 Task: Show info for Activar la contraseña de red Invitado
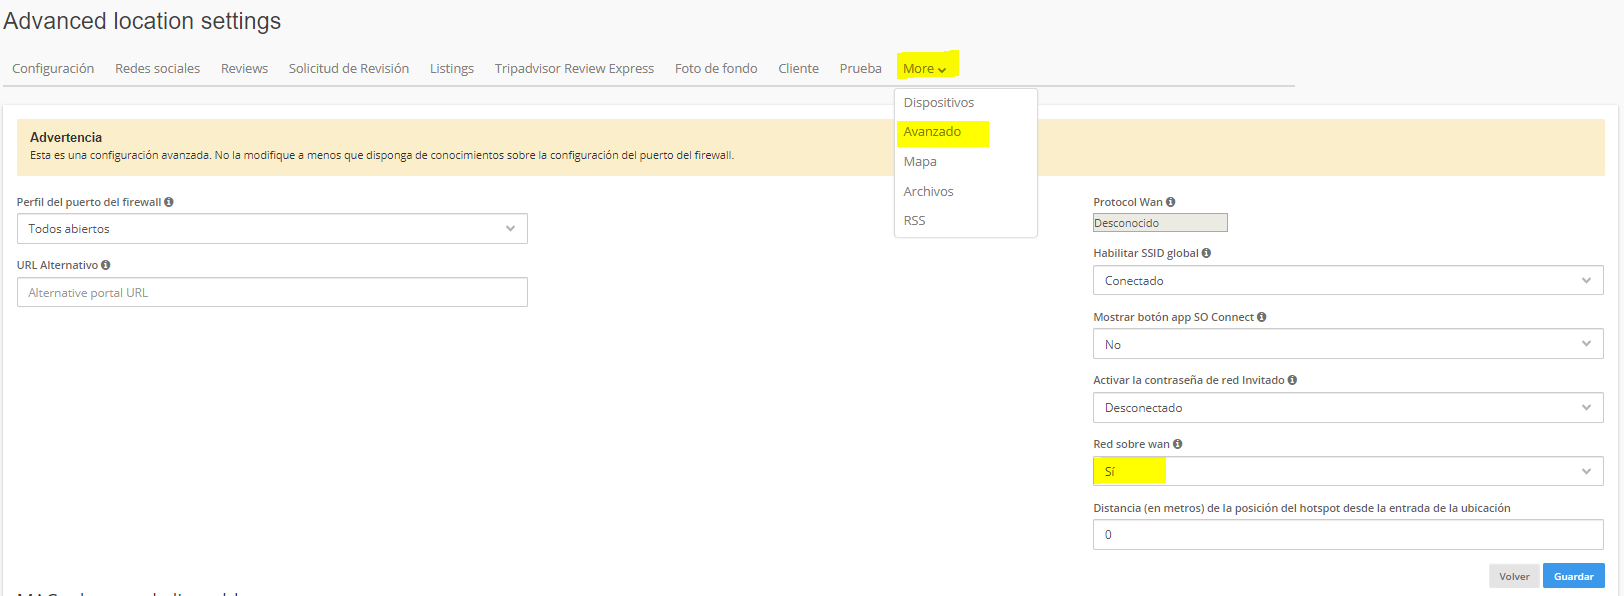pyautogui.click(x=1292, y=380)
